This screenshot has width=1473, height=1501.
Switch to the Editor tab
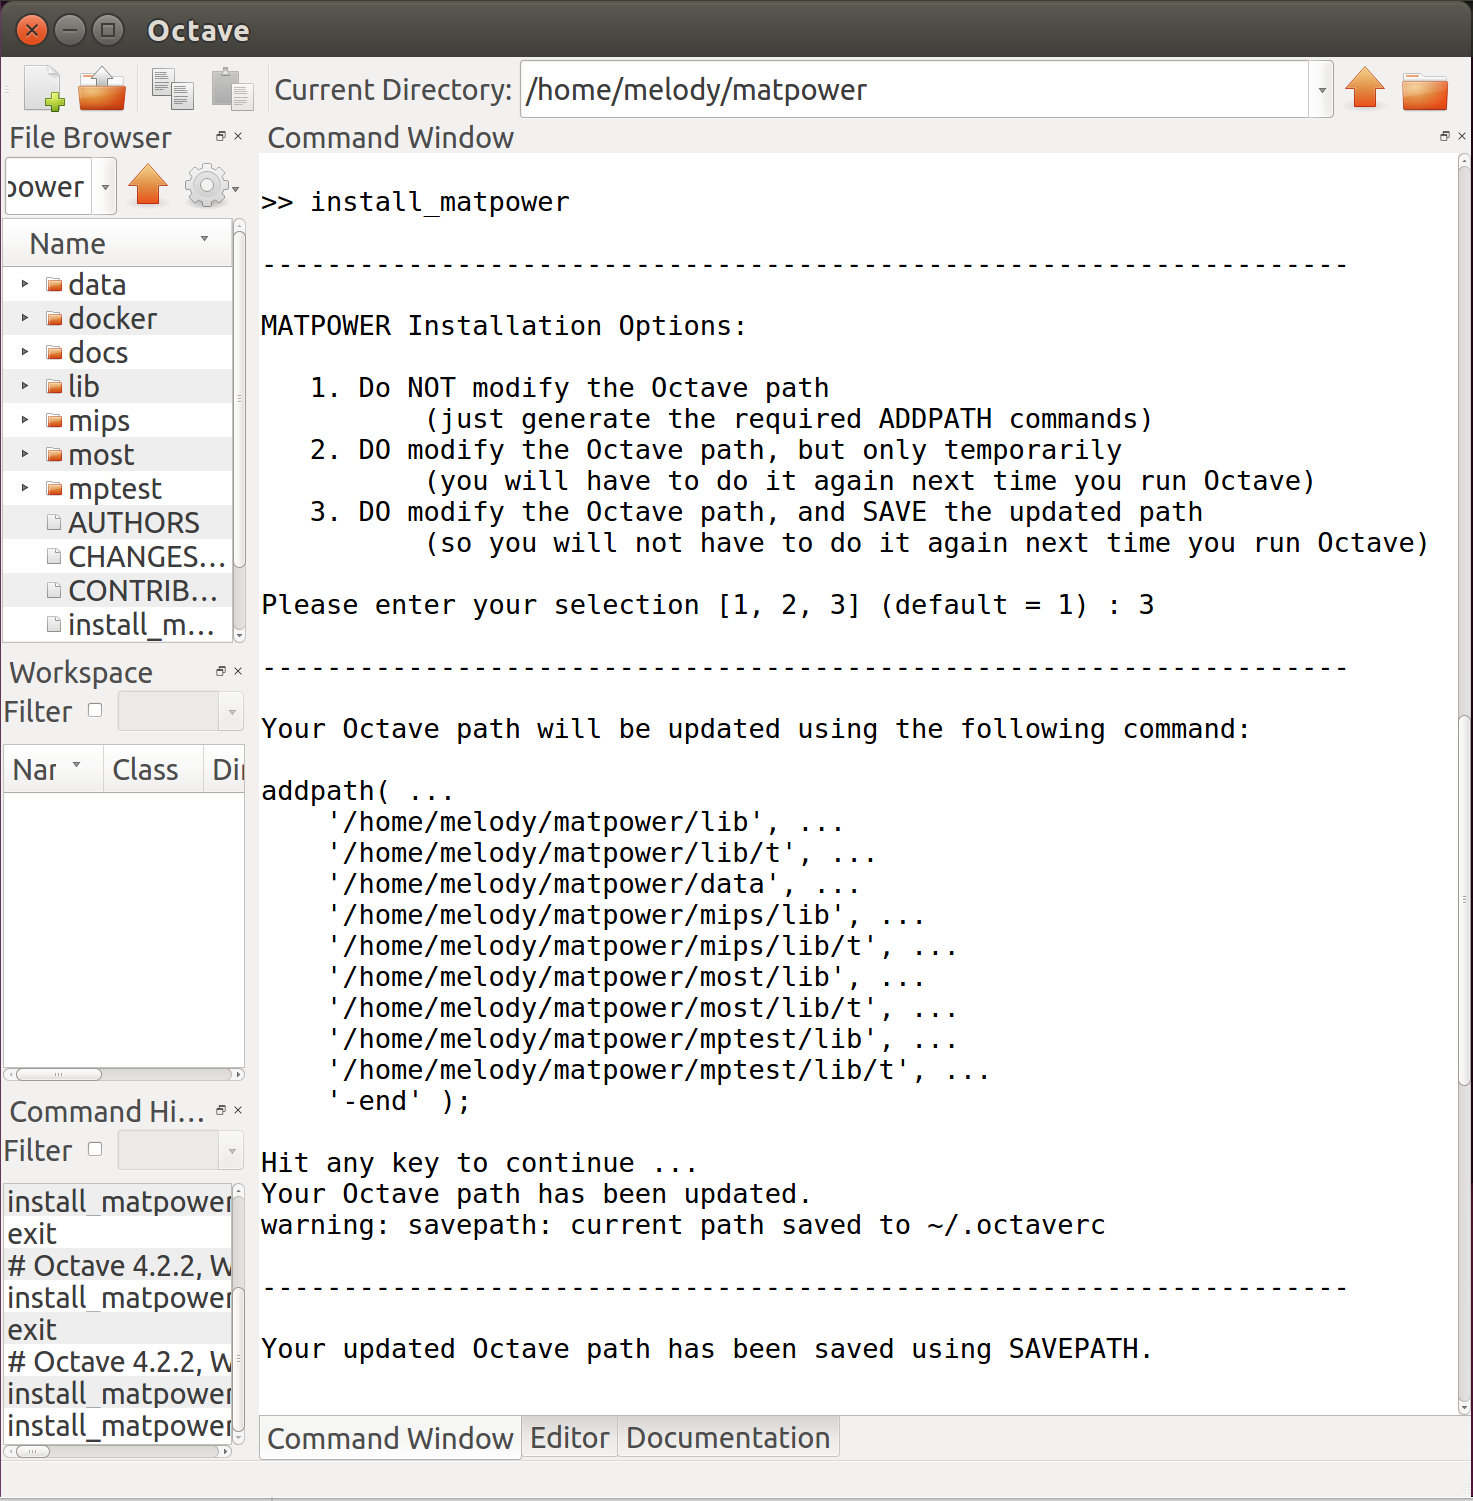tap(569, 1437)
